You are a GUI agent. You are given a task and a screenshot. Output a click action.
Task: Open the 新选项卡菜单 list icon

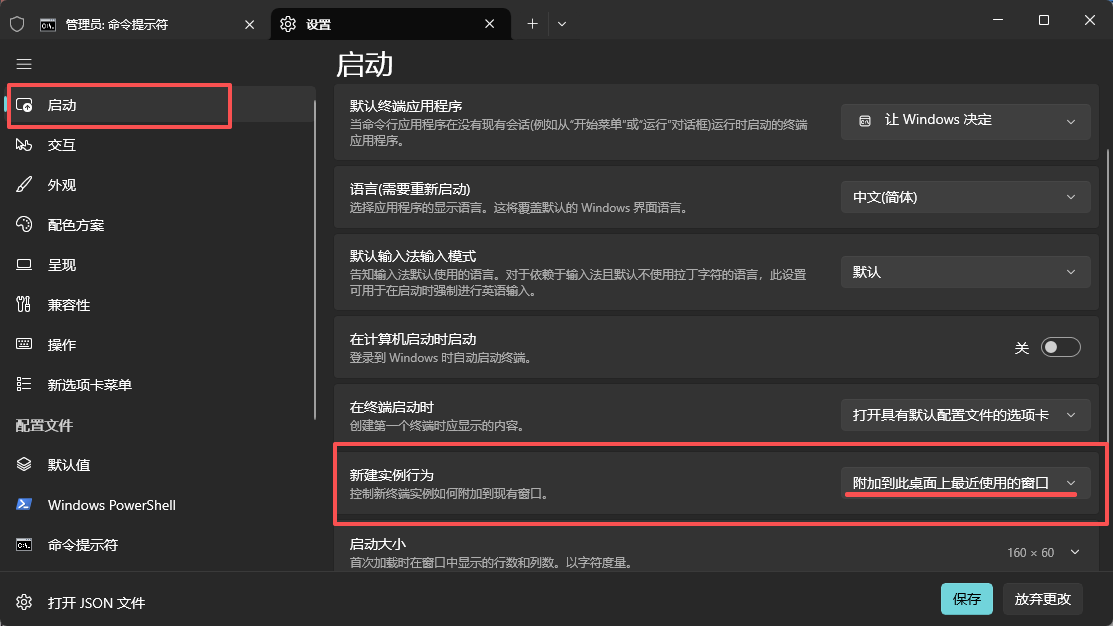pyautogui.click(x=25, y=385)
